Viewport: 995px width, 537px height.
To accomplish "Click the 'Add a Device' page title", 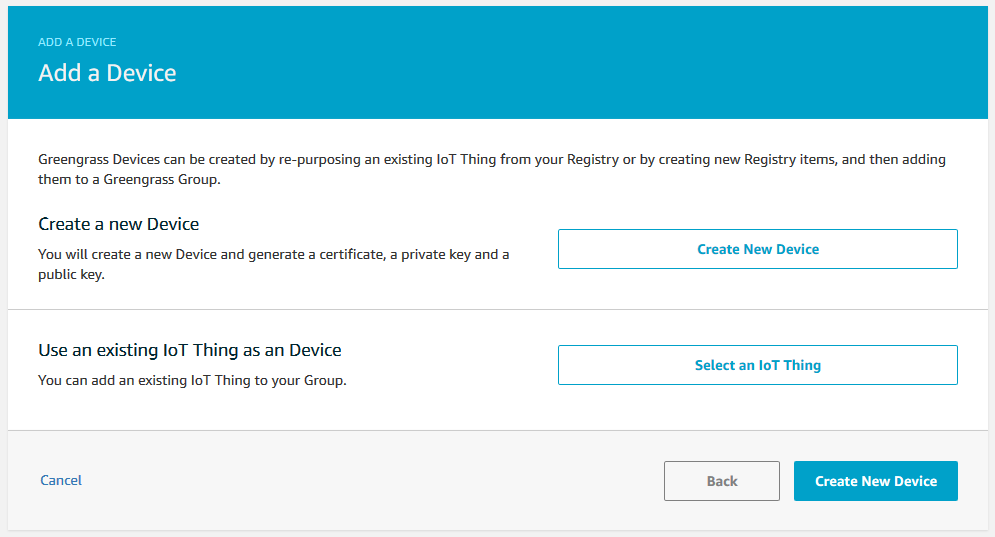I will coord(107,73).
